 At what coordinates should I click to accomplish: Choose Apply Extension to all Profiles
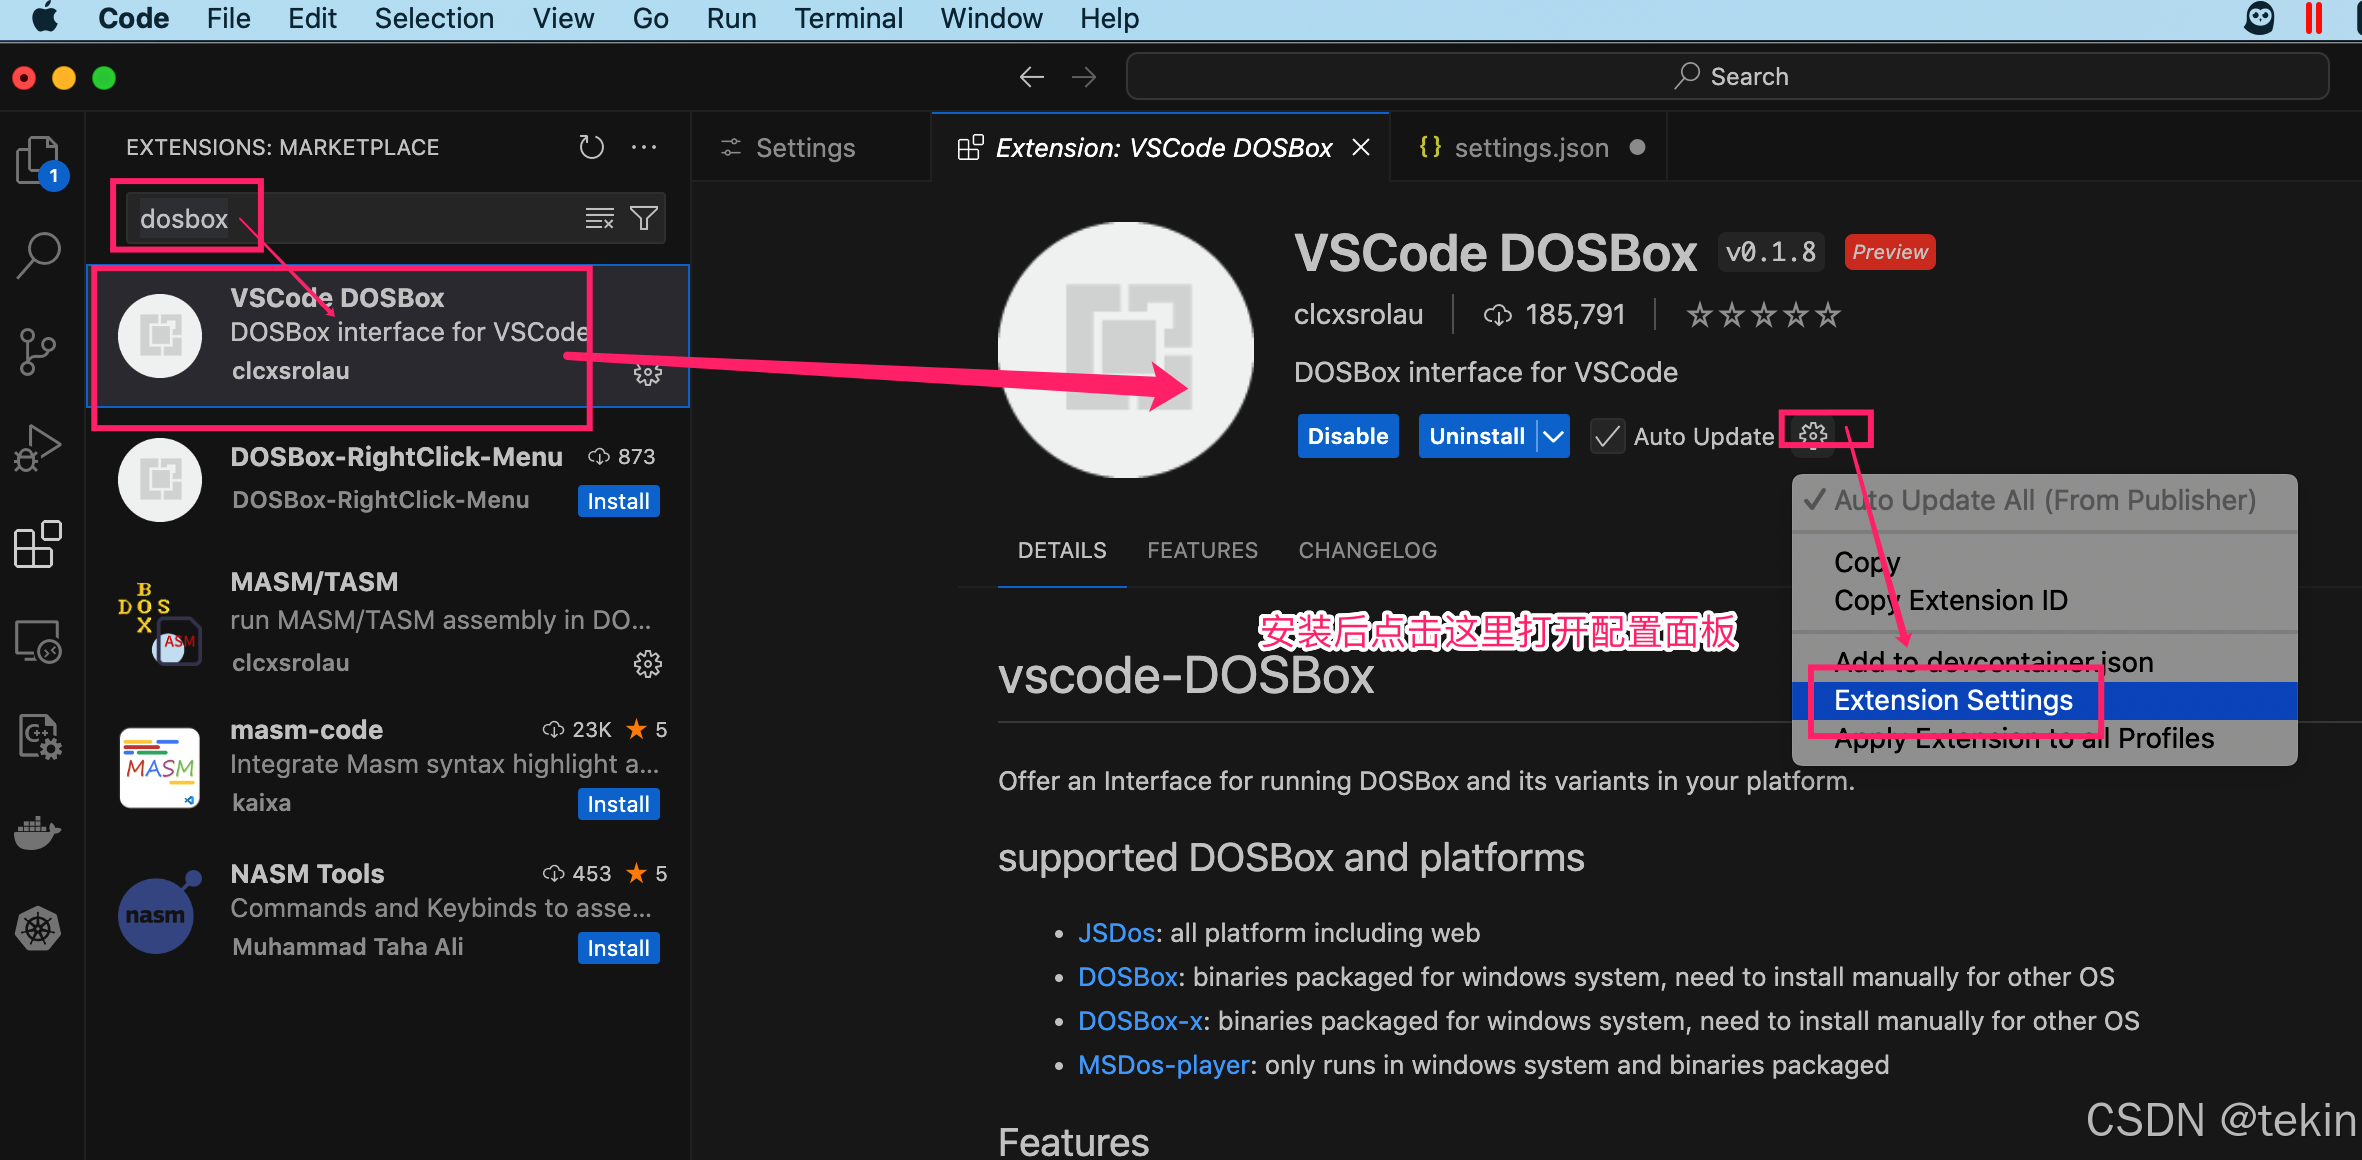pyautogui.click(x=2044, y=738)
